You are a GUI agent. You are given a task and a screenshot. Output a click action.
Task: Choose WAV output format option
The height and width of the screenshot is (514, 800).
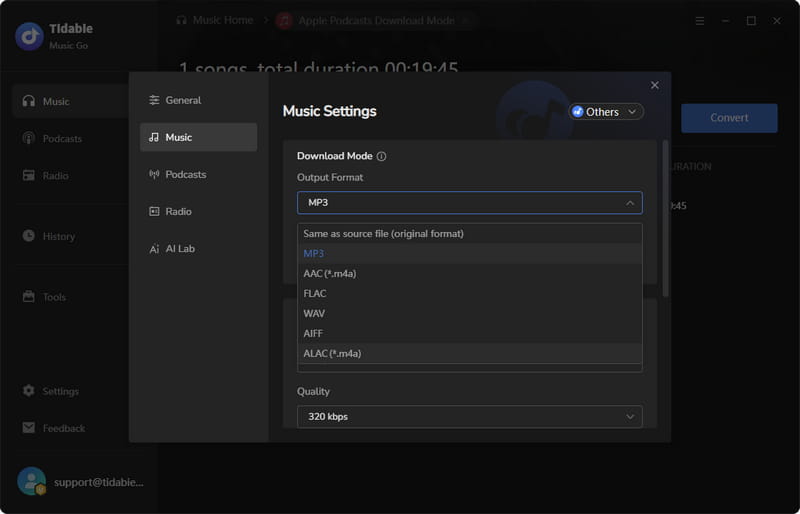click(469, 313)
